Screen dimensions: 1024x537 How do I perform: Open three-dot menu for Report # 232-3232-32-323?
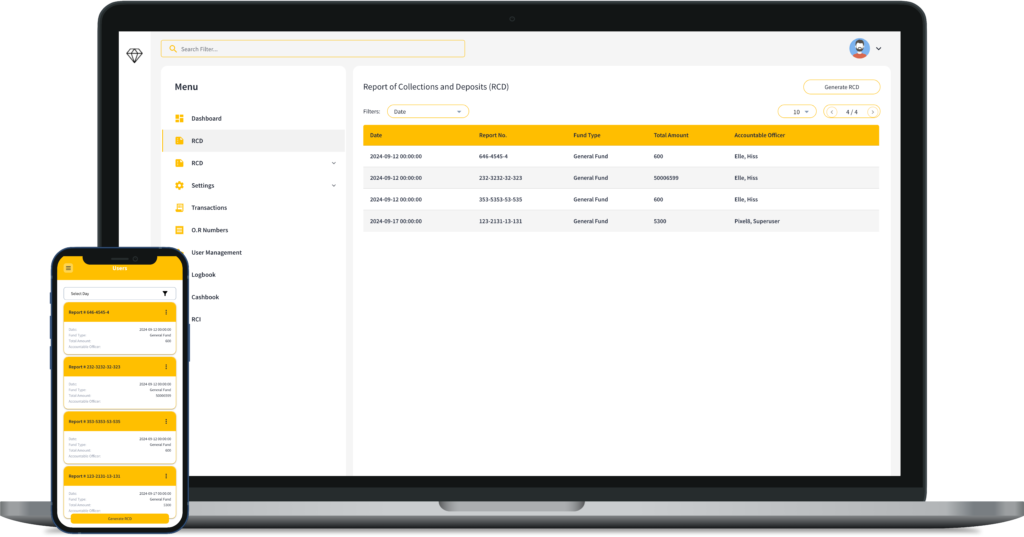pos(166,367)
